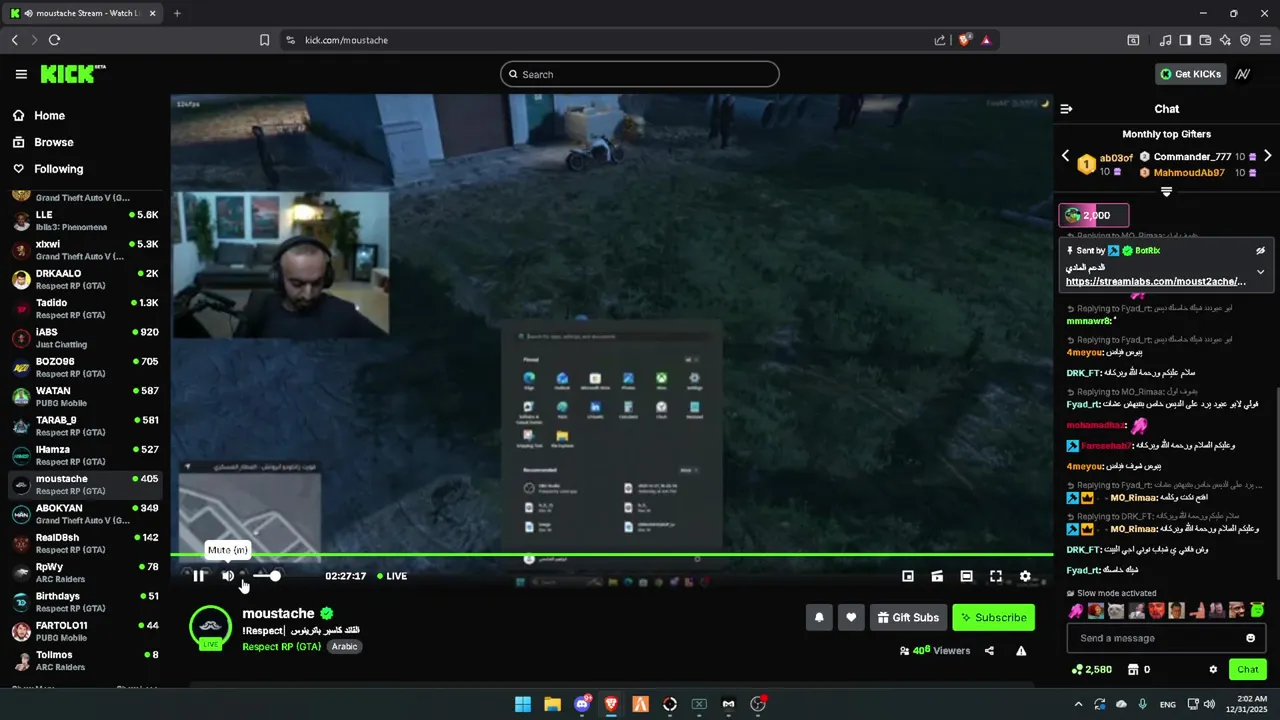Screen dimensions: 1280x720
Task: Open the Kick hamburger sidebar menu
Action: 21,74
